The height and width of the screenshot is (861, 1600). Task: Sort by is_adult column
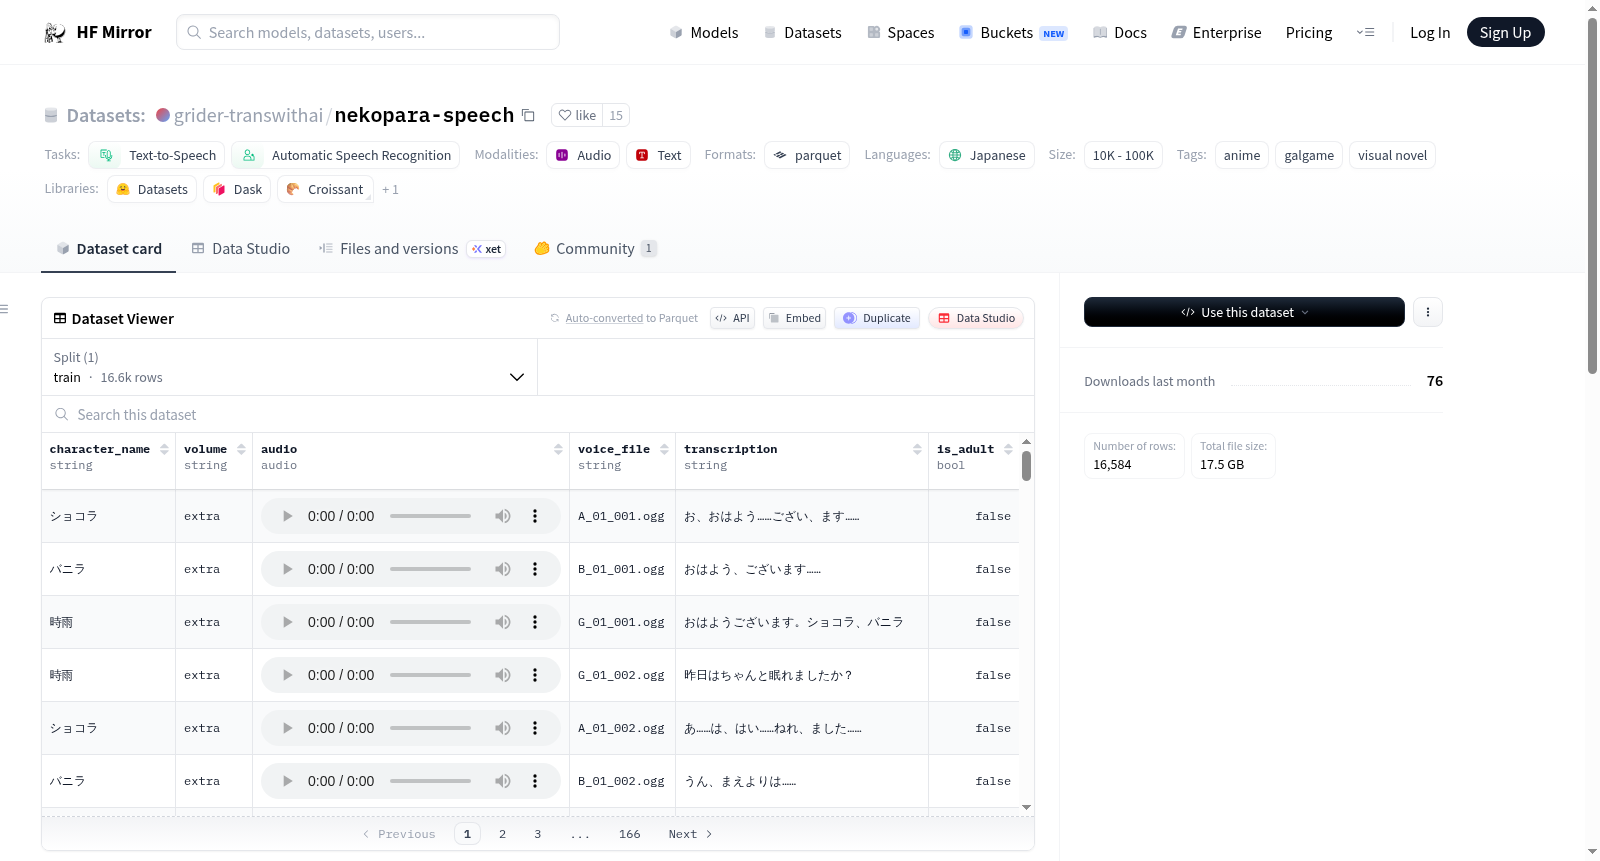coord(1008,450)
